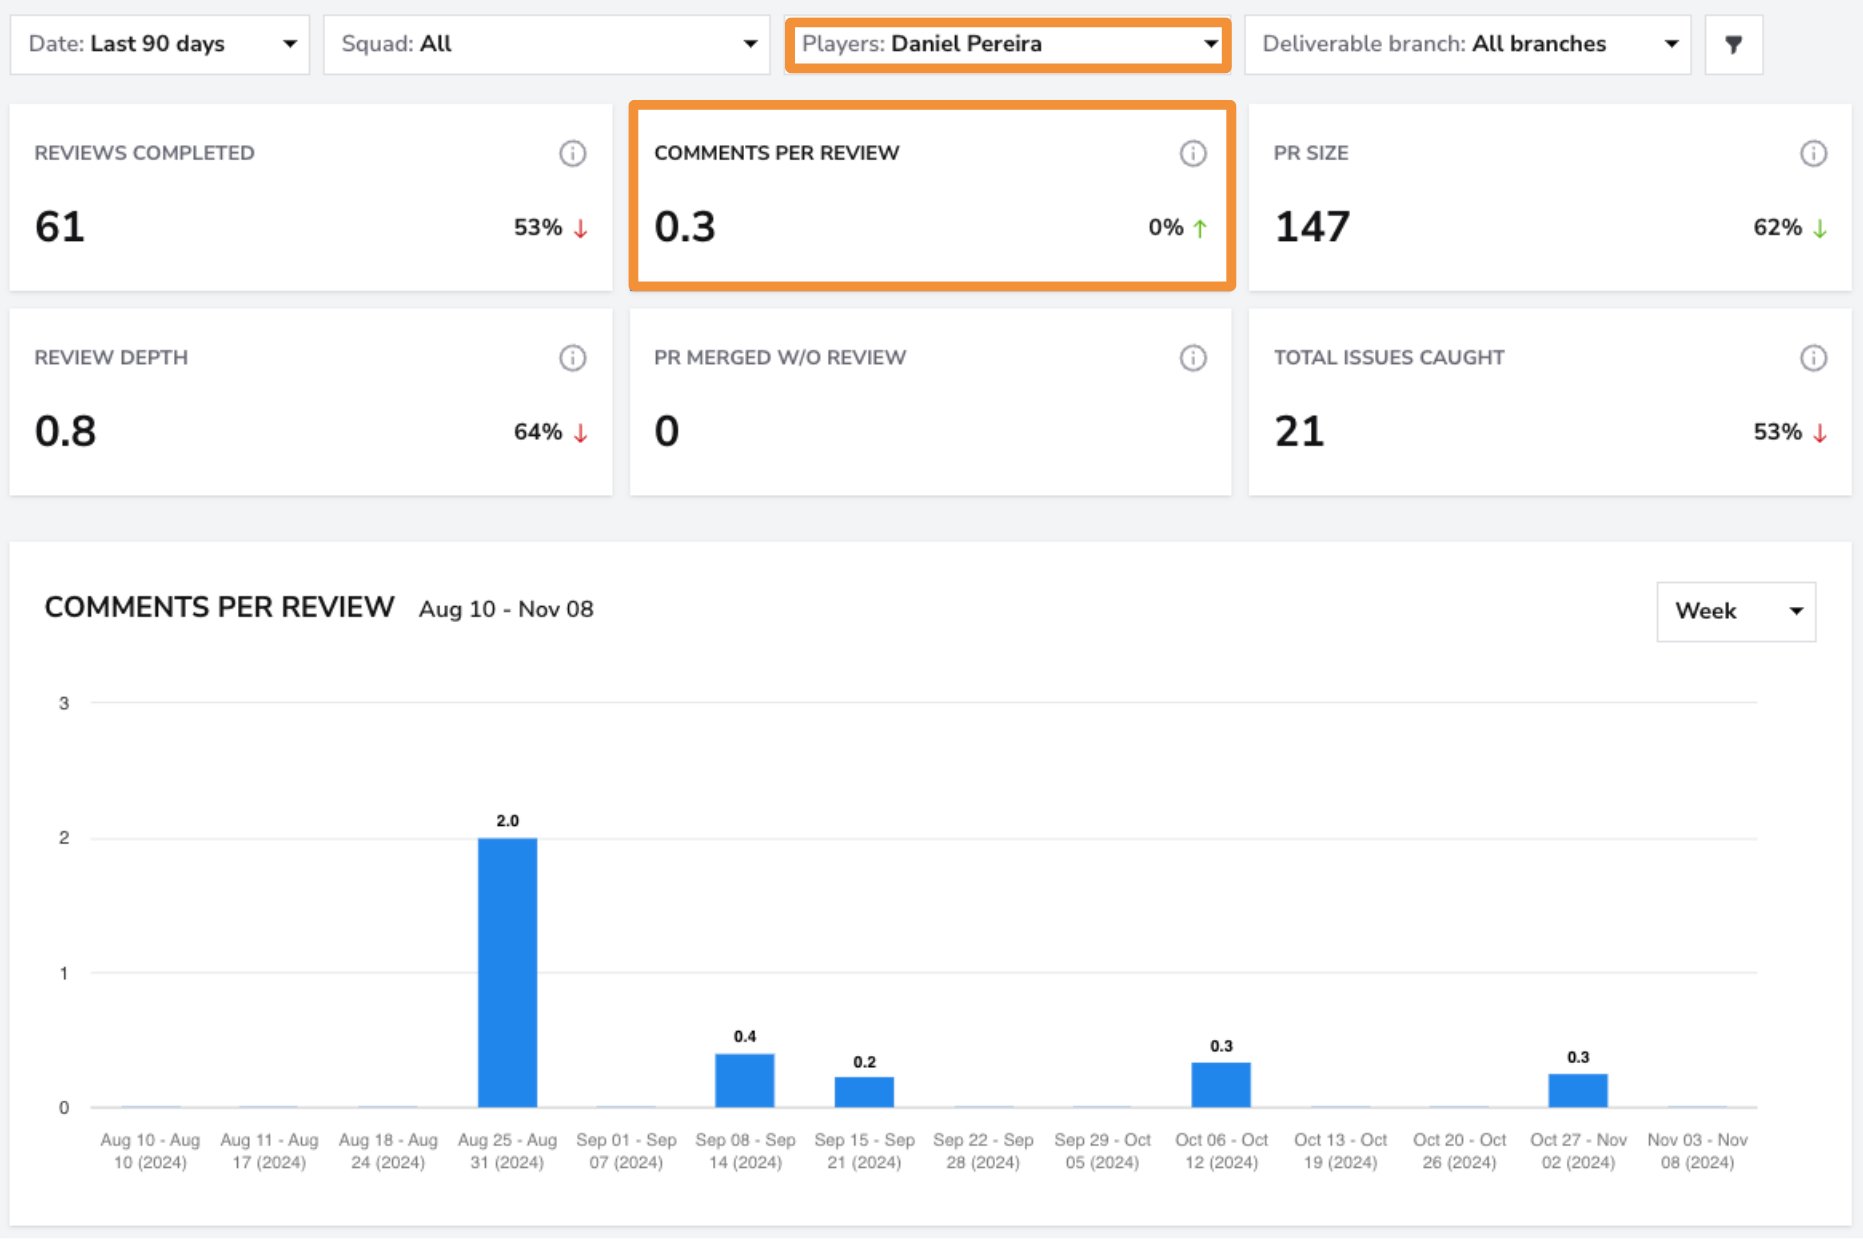This screenshot has width=1863, height=1239.
Task: Click the Aug 25 - Aug 31 bar
Action: click(x=507, y=972)
